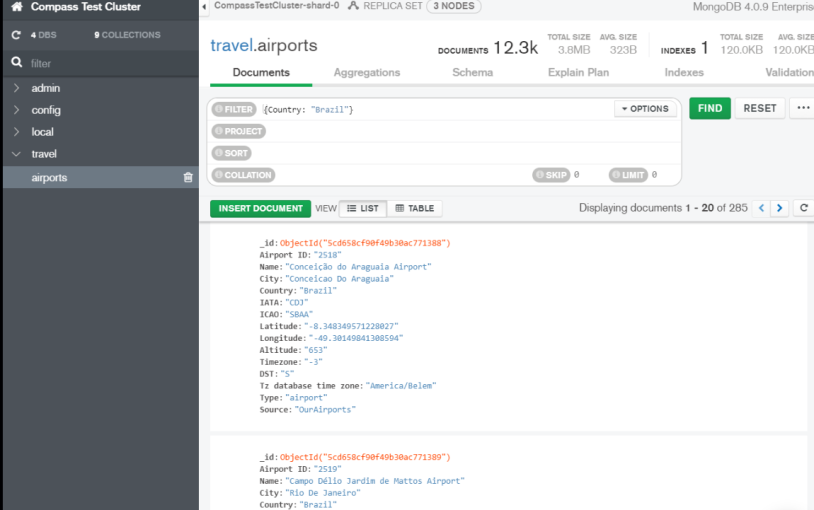The height and width of the screenshot is (510, 814).
Task: Click the name "Campo Délio Jardim de Mattos Airport"
Action: pos(375,481)
